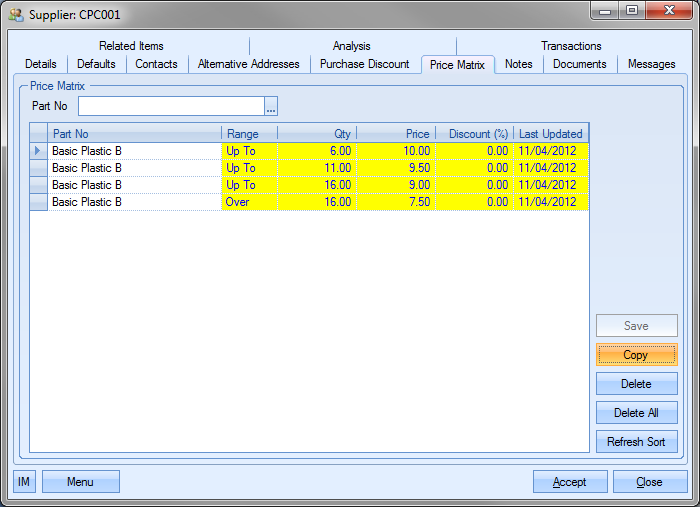Open the Transactions tab
The image size is (700, 507).
point(571,46)
